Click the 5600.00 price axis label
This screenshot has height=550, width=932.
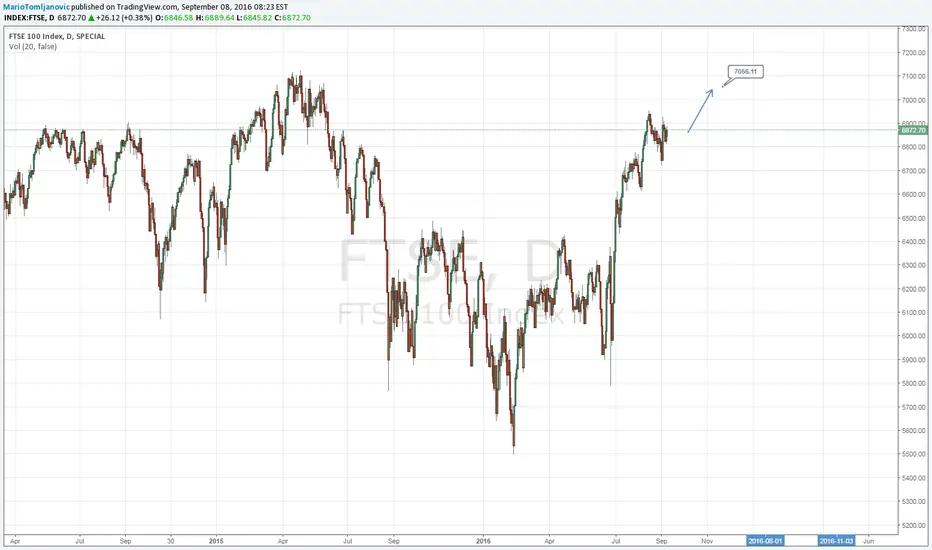click(914, 430)
